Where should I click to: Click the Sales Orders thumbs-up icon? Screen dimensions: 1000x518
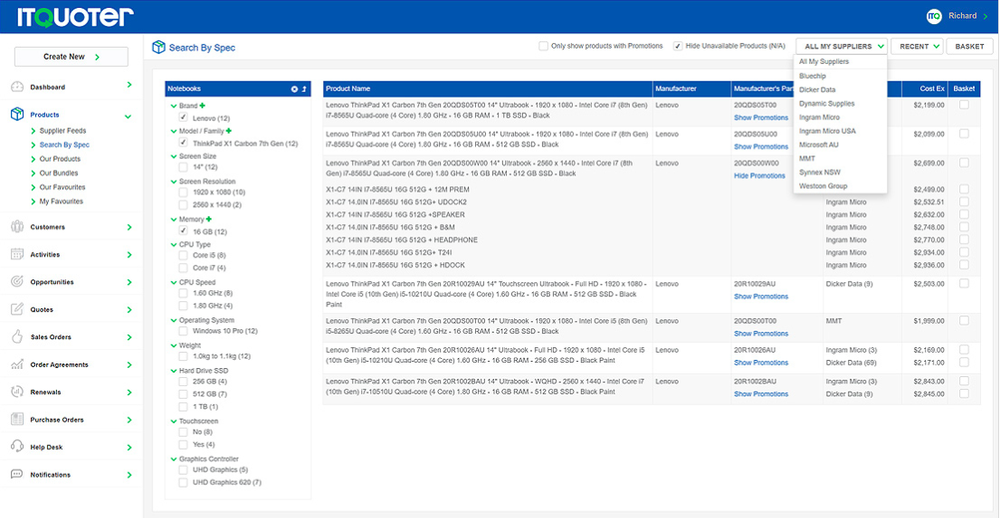17,337
